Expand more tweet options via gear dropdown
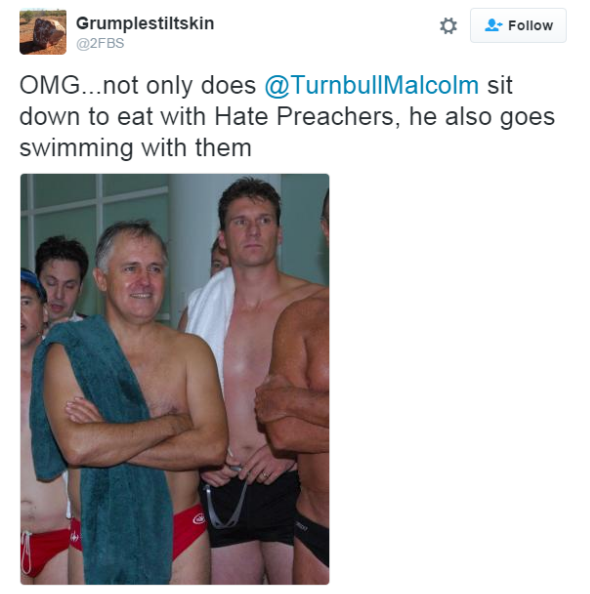Screen dimensions: 590x594 [448, 26]
